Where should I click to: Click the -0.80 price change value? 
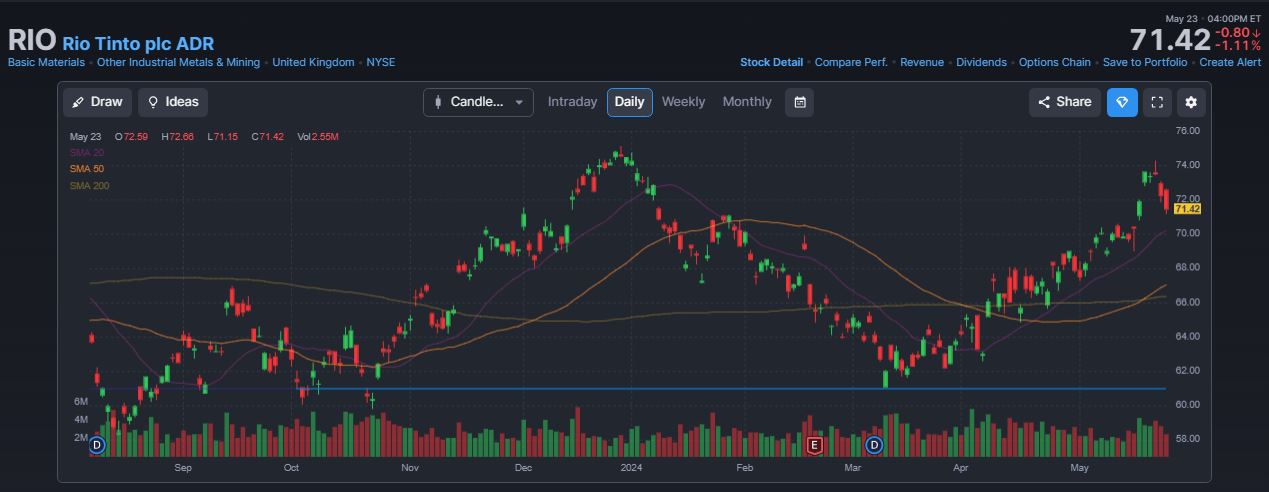point(1238,33)
